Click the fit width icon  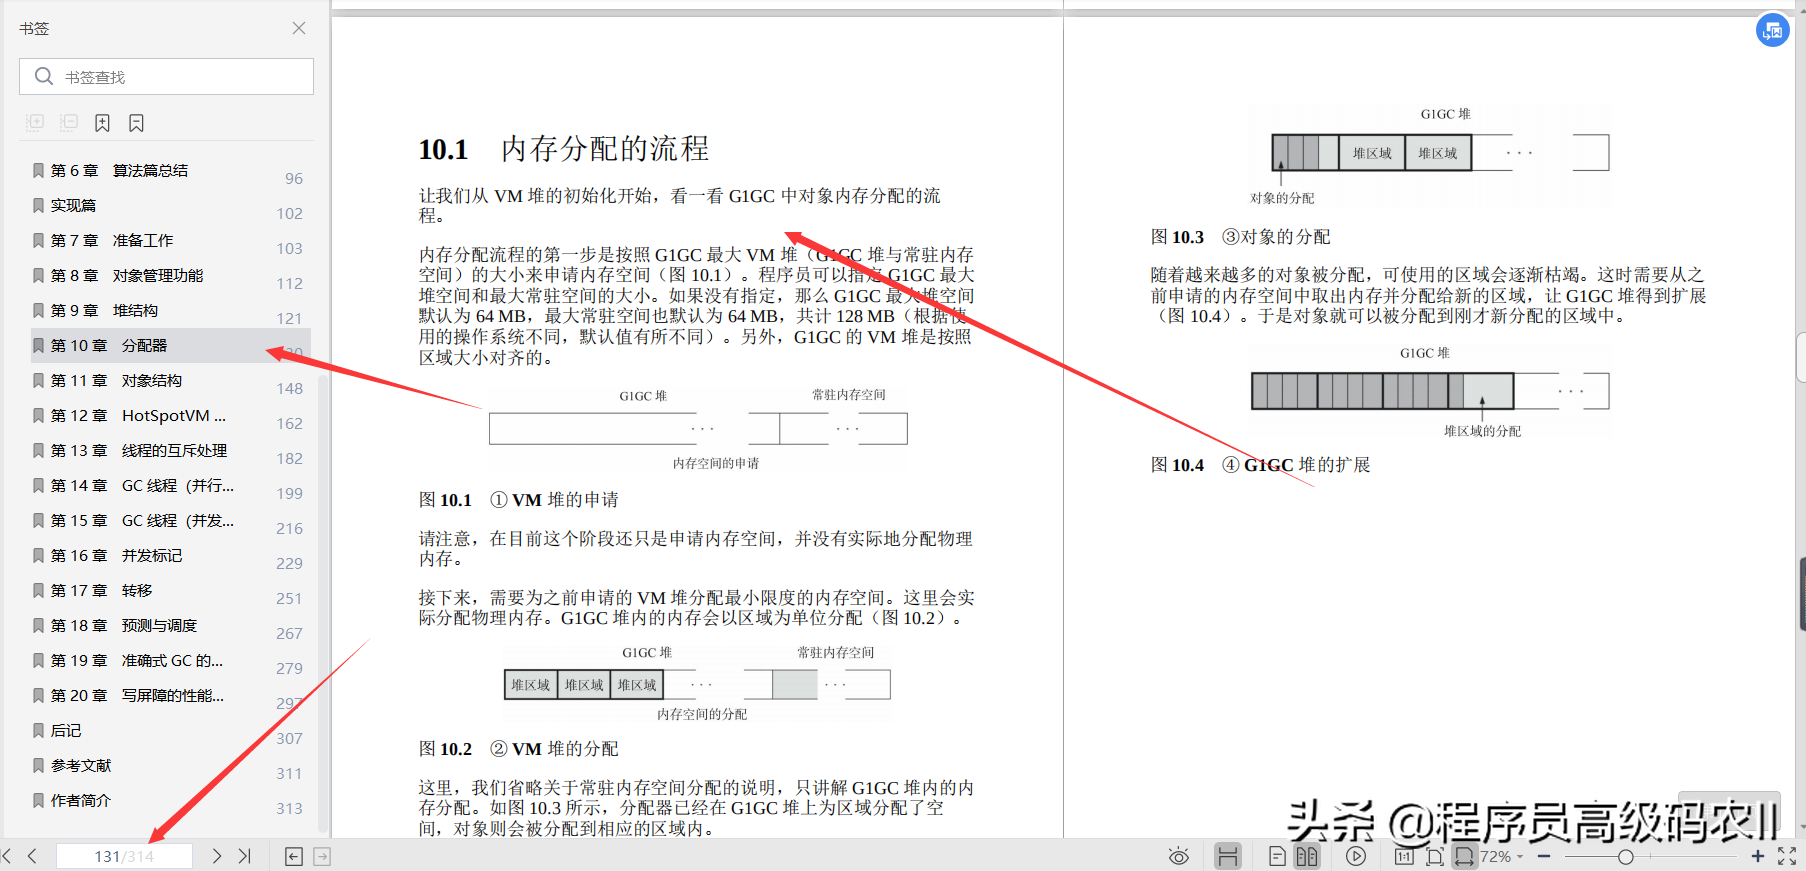click(1464, 856)
